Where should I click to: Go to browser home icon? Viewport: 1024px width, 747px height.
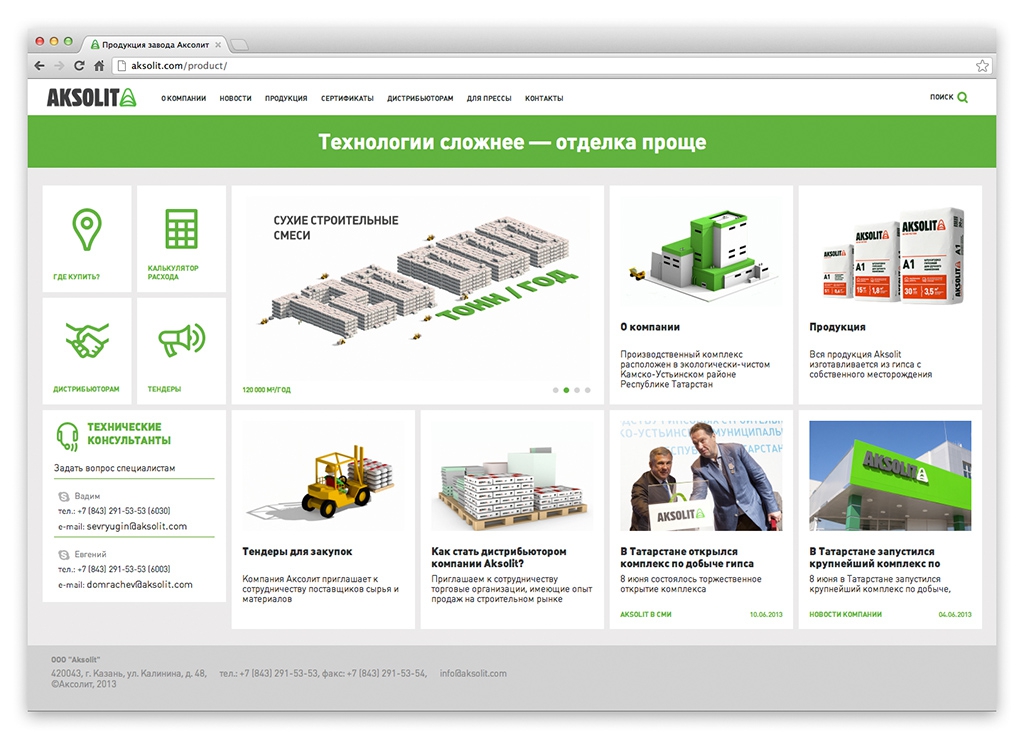point(99,66)
